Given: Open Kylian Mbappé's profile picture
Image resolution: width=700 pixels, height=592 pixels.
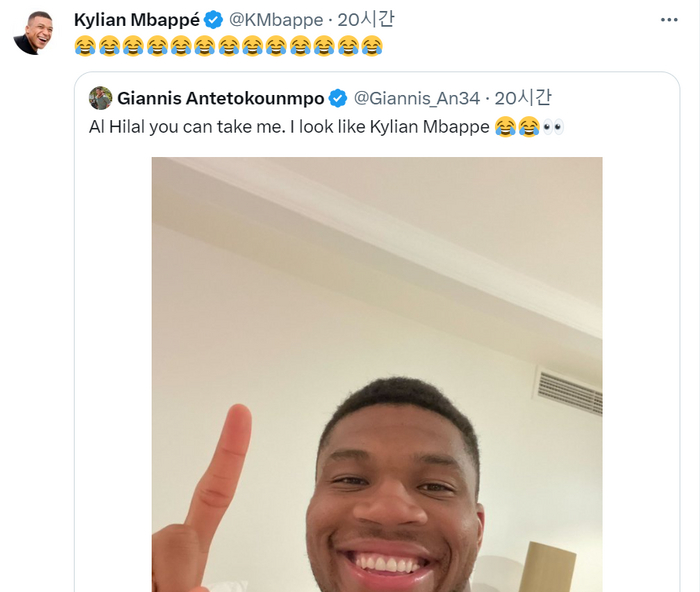Looking at the screenshot, I should 33,33.
